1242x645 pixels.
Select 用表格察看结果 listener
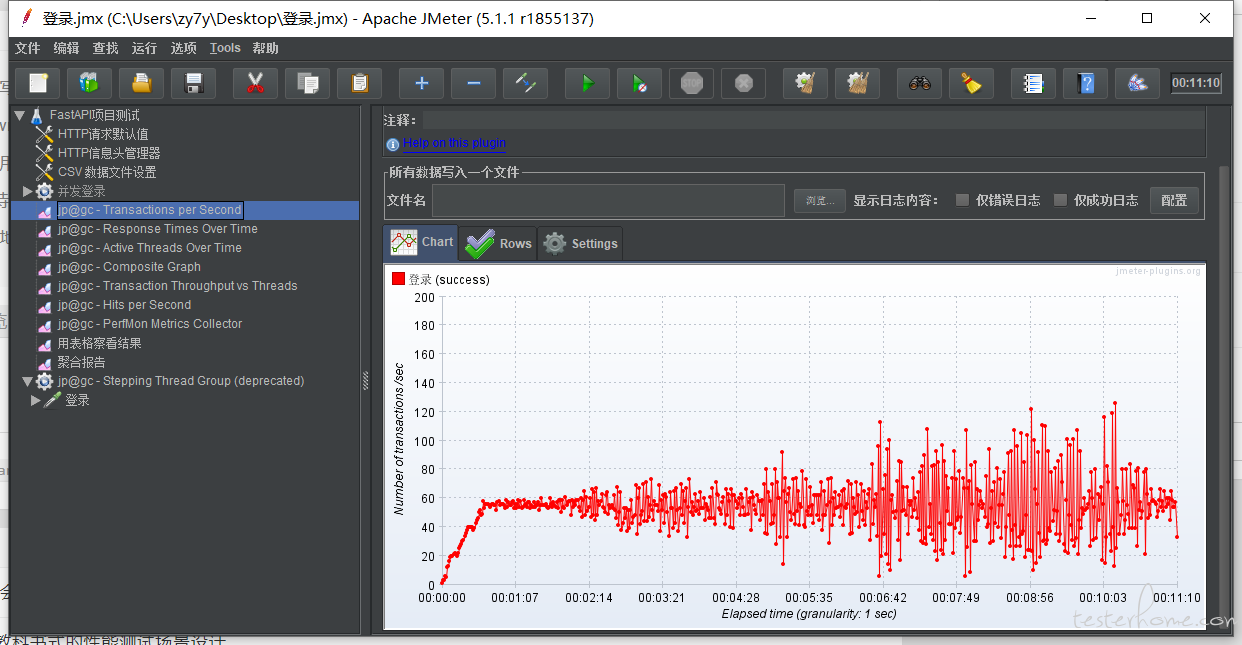coord(99,343)
